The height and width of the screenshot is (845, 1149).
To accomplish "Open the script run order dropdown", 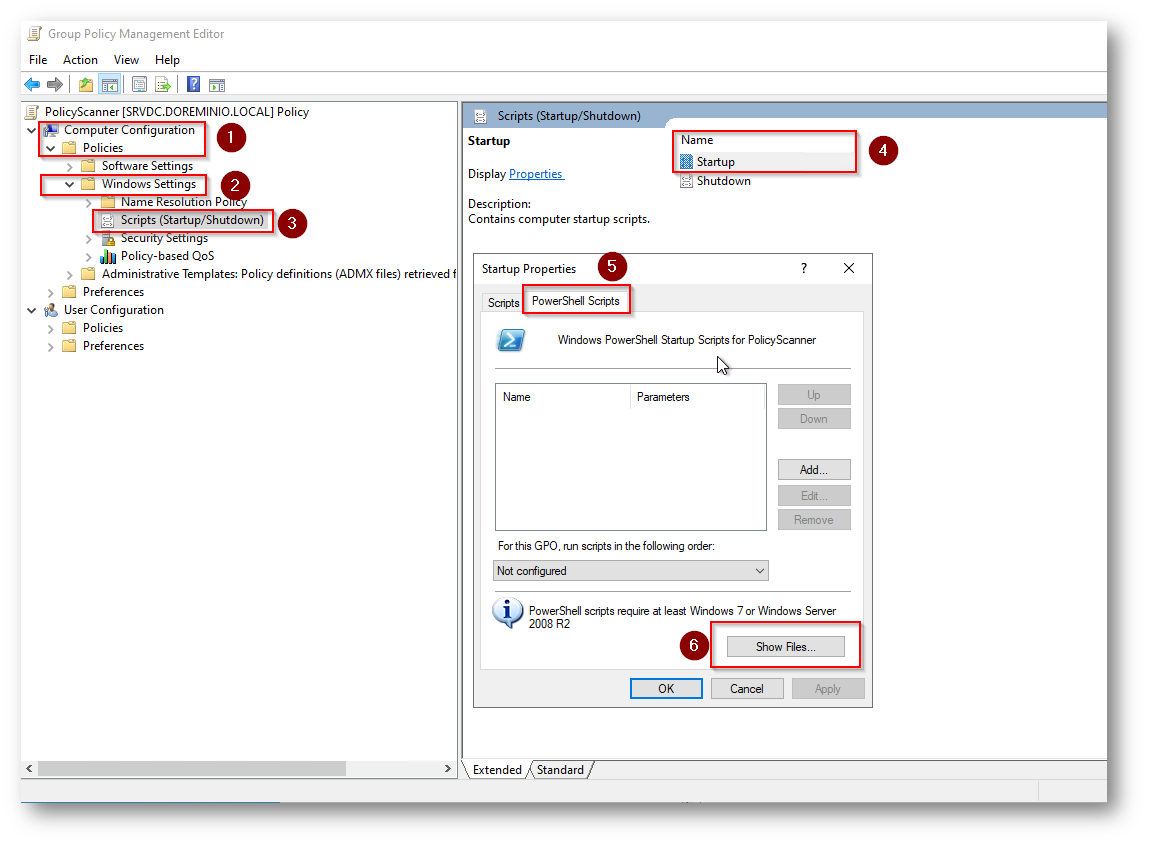I will [x=631, y=571].
